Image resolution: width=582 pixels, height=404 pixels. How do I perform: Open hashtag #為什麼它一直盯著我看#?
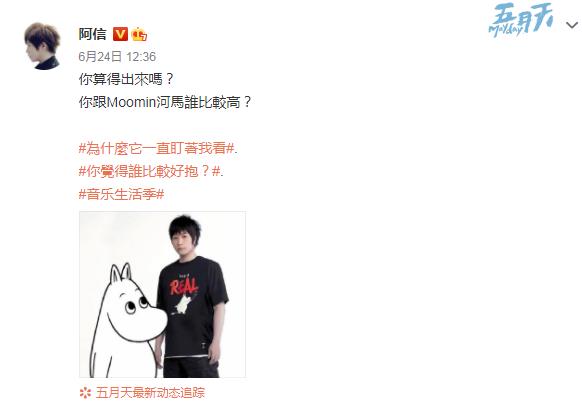[x=156, y=149]
